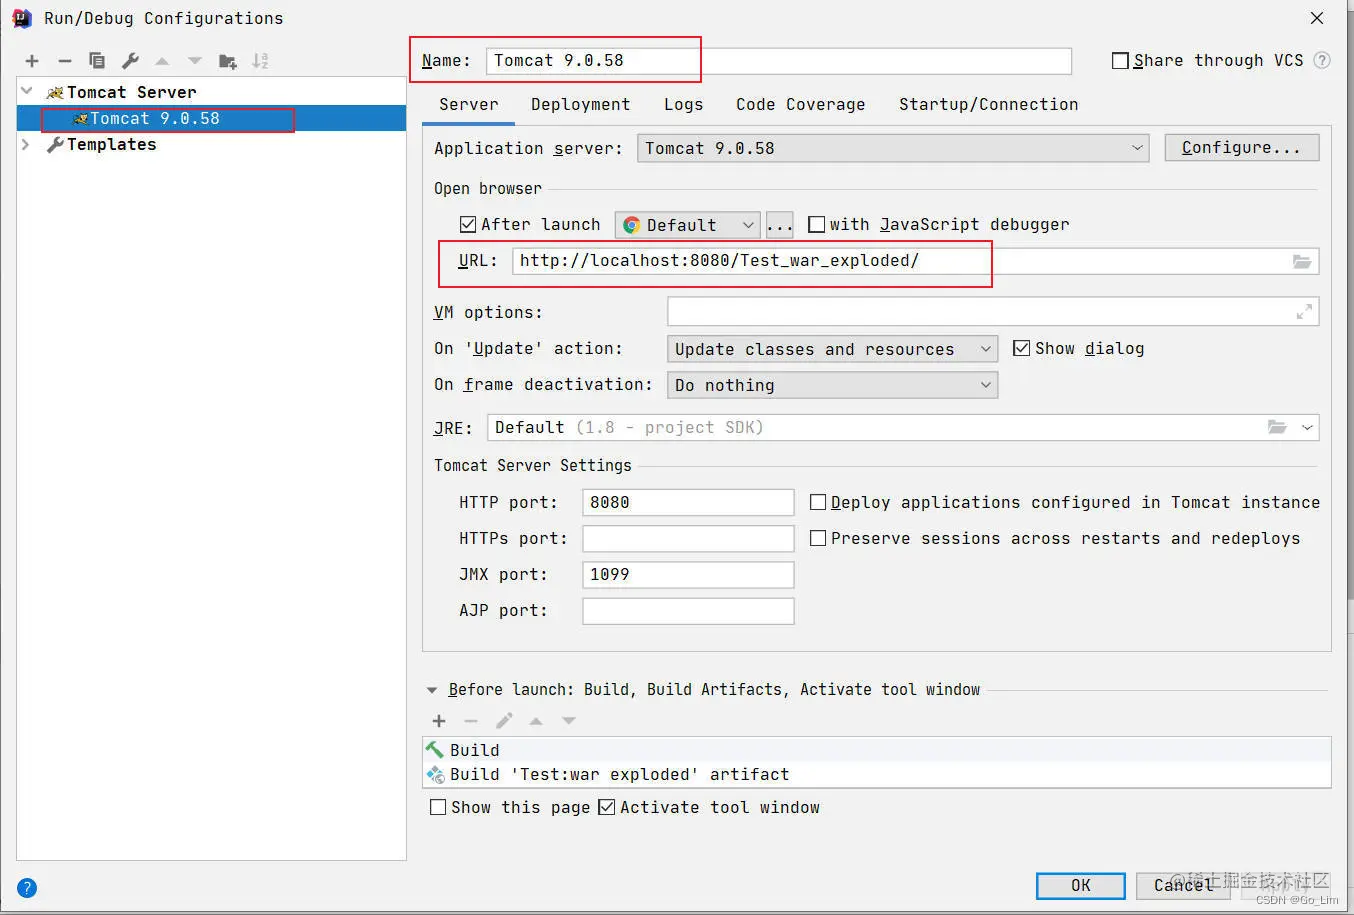Expand the Templates tree node
Screen dimensions: 1354x915
pyautogui.click(x=26, y=144)
